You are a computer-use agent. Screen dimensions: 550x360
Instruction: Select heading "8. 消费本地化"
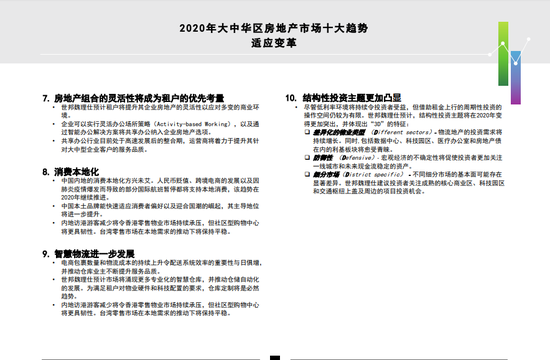pyautogui.click(x=70, y=172)
